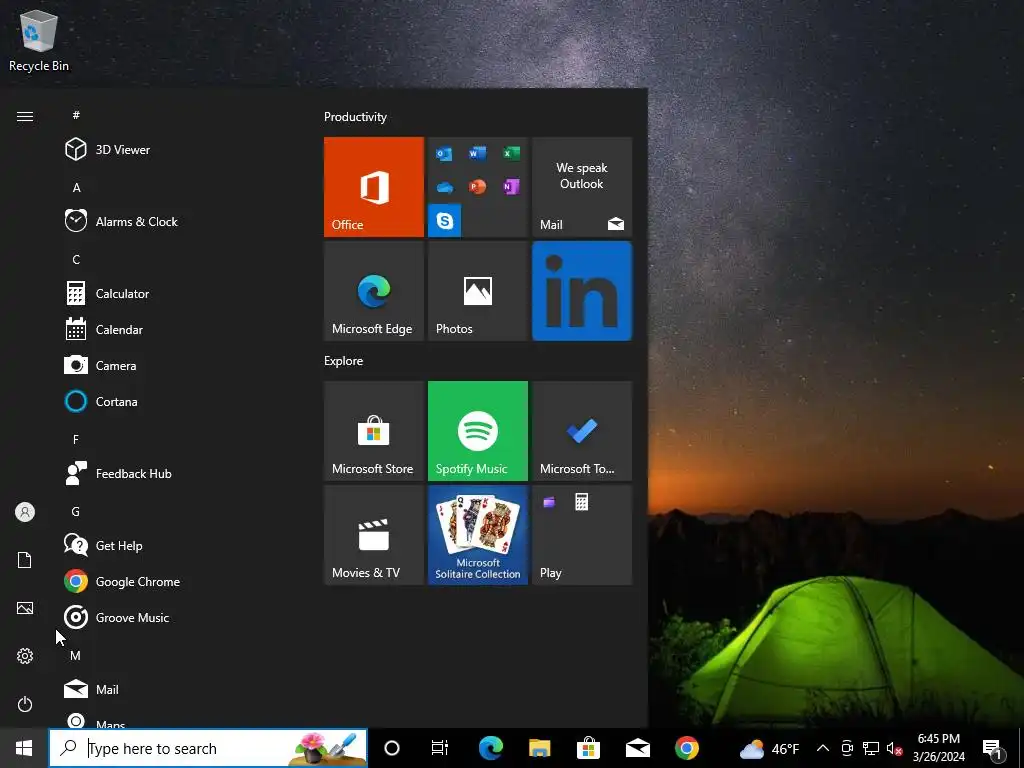Open network status tray icon
1024x768 pixels.
coord(871,748)
